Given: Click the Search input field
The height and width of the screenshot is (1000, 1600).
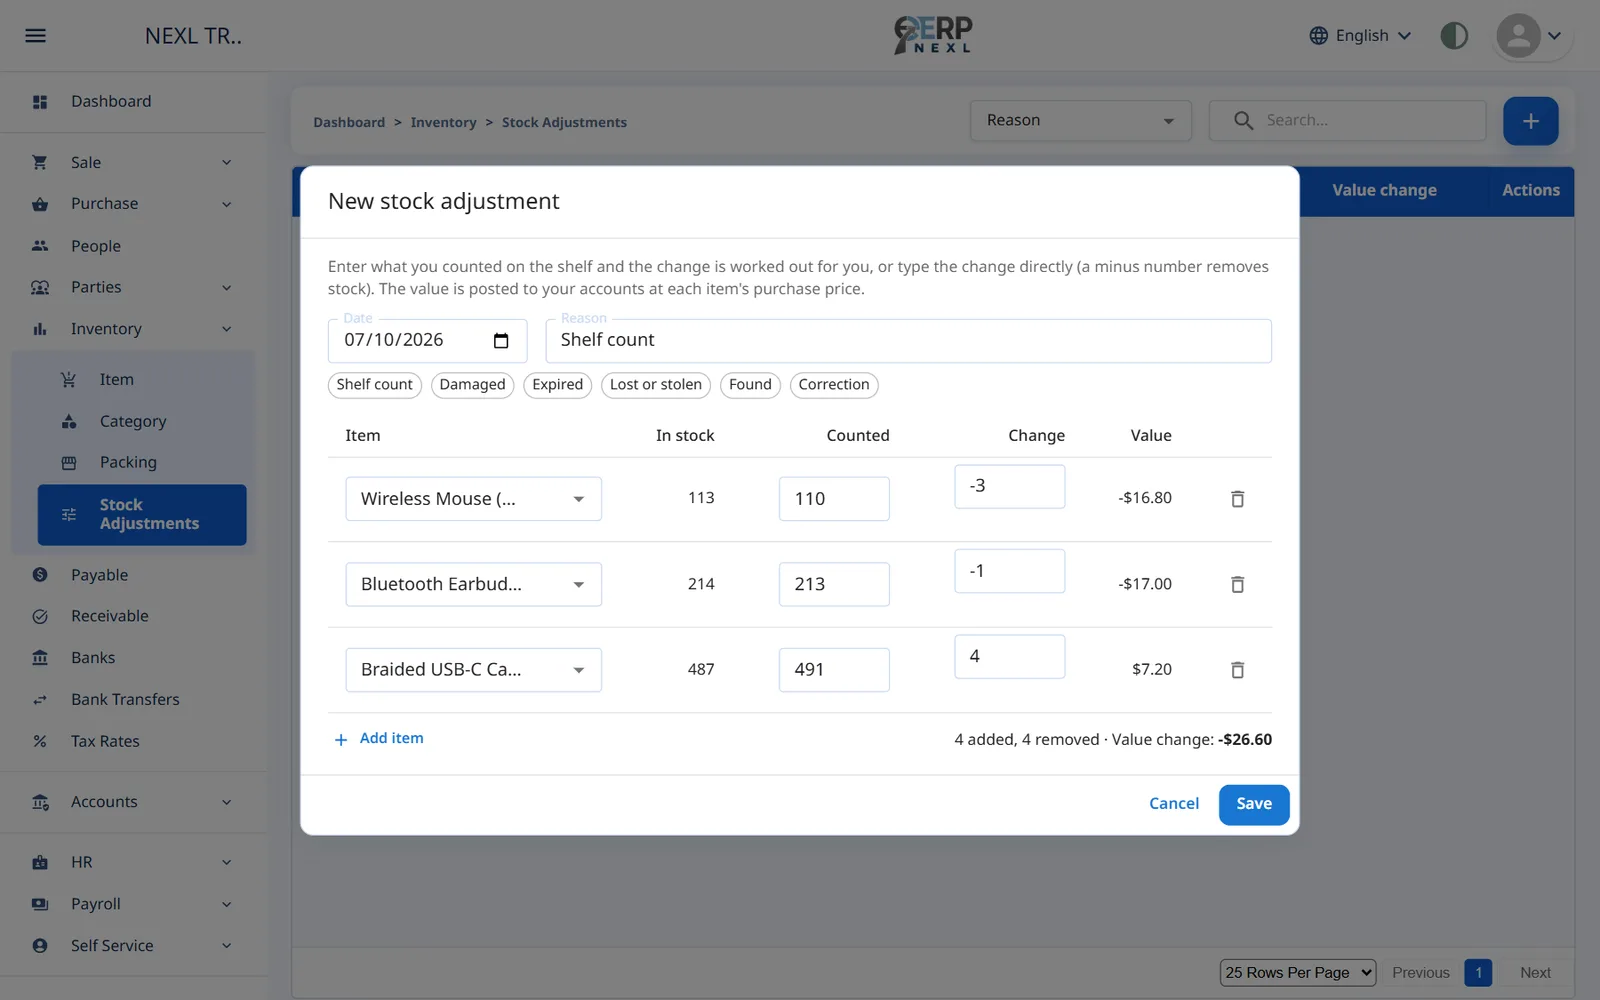Looking at the screenshot, I should pos(1347,121).
